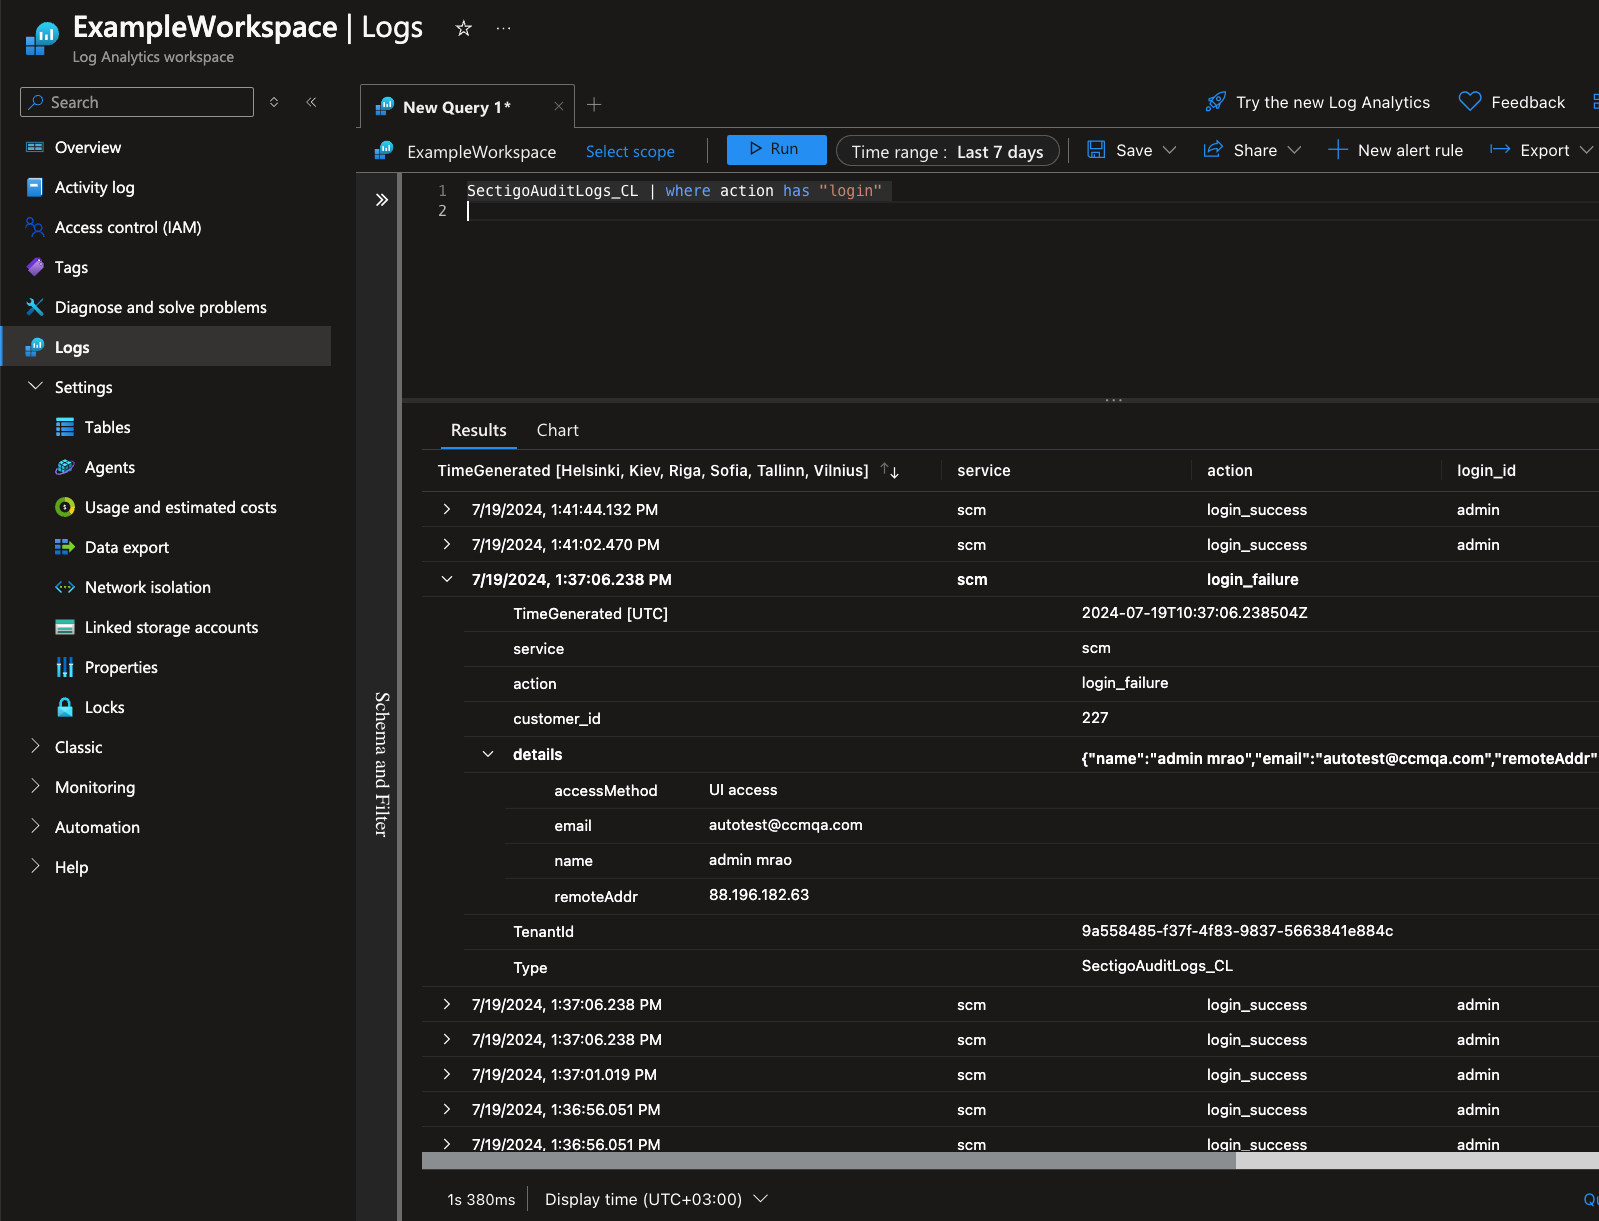Close the New Query 1 tab
Viewport: 1599px width, 1221px height.
(x=559, y=107)
